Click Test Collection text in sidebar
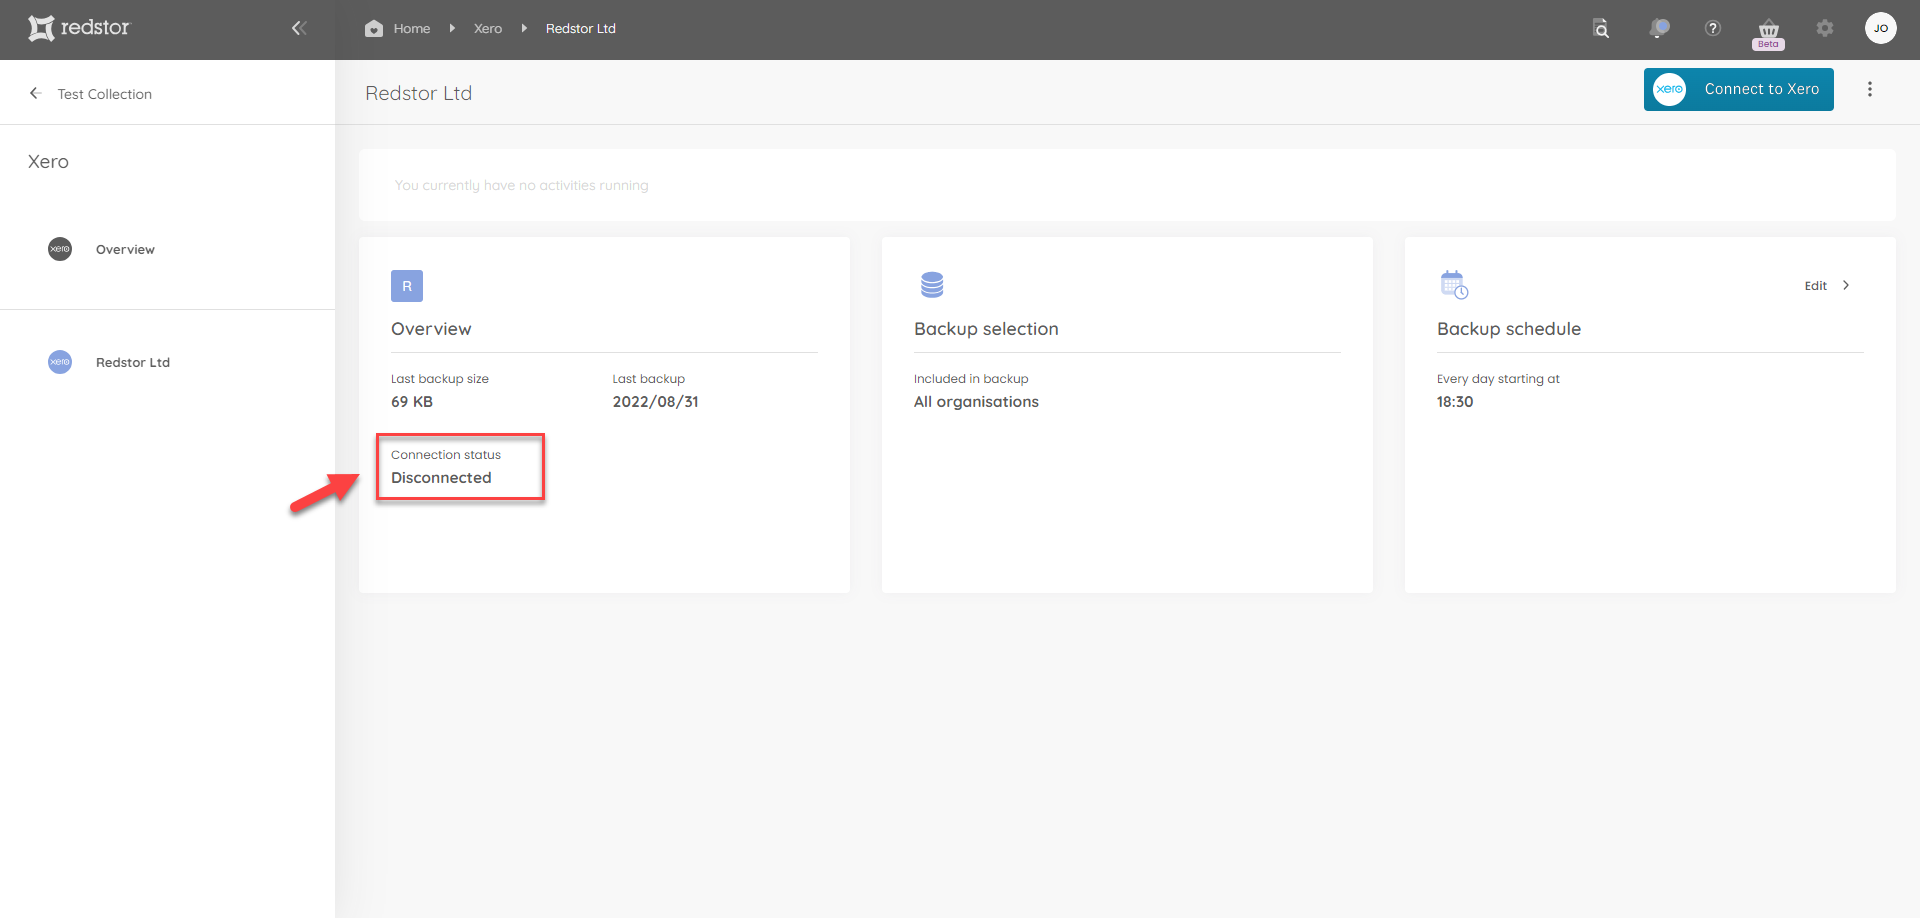Image resolution: width=1922 pixels, height=918 pixels. point(105,94)
